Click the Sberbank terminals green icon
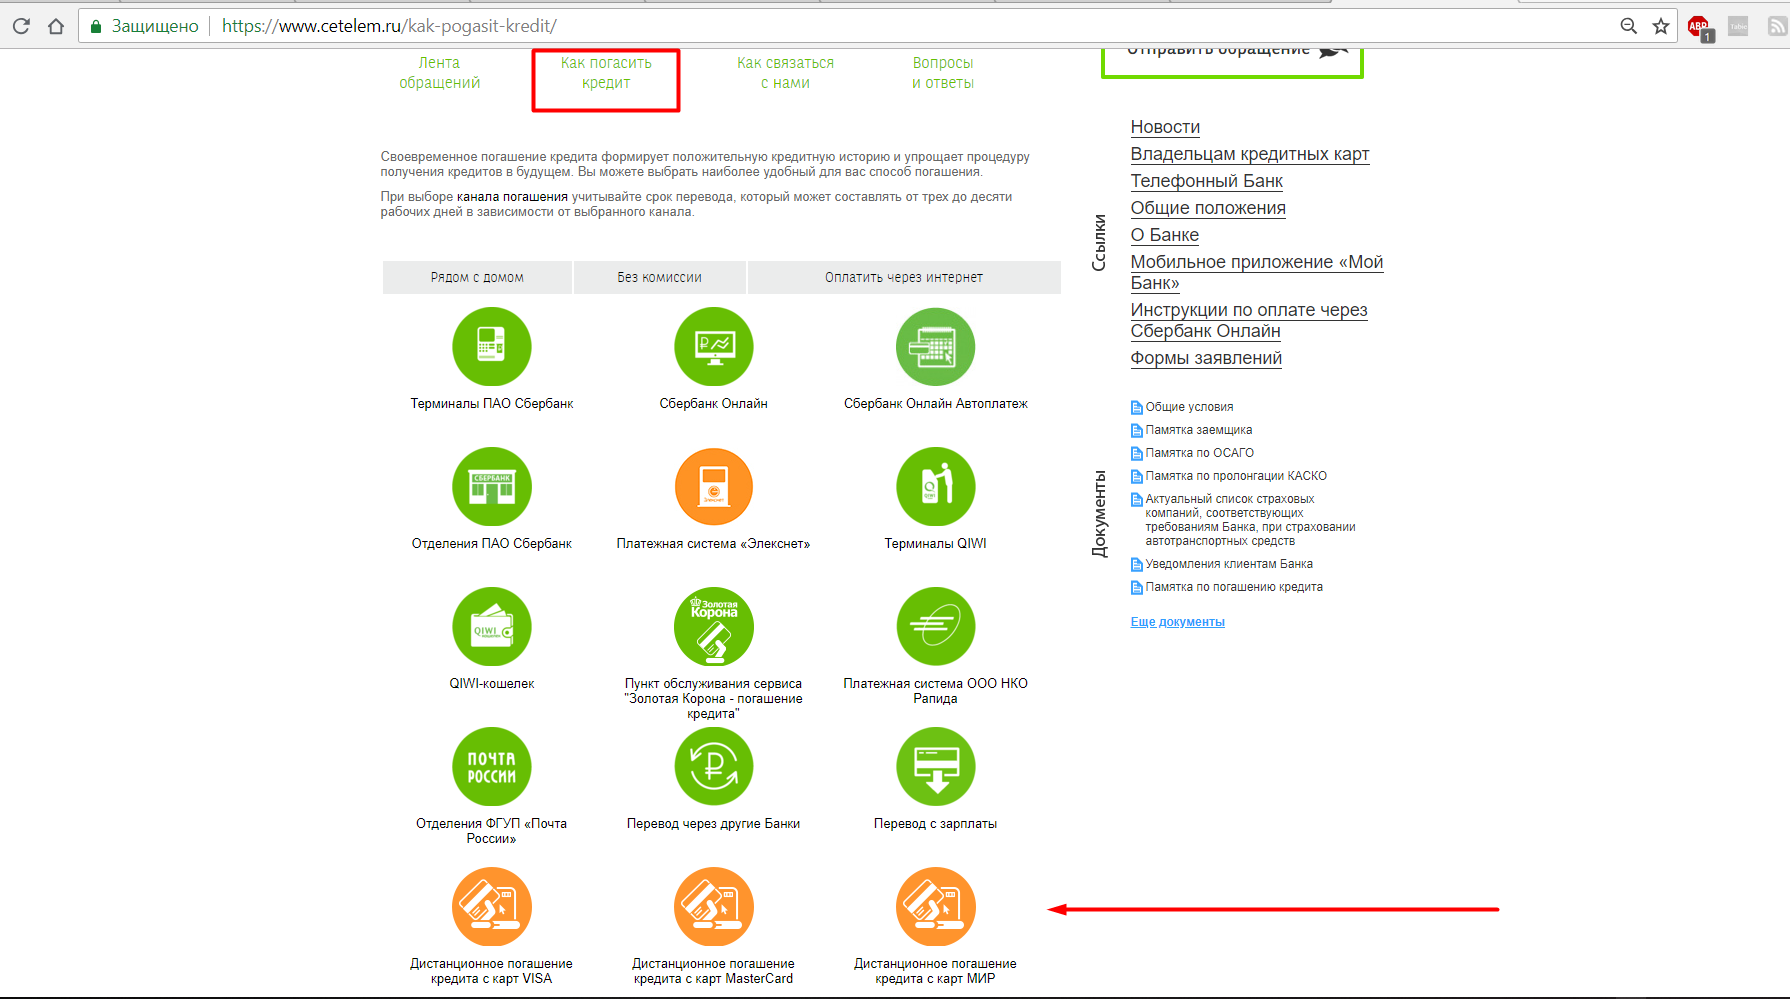 491,347
